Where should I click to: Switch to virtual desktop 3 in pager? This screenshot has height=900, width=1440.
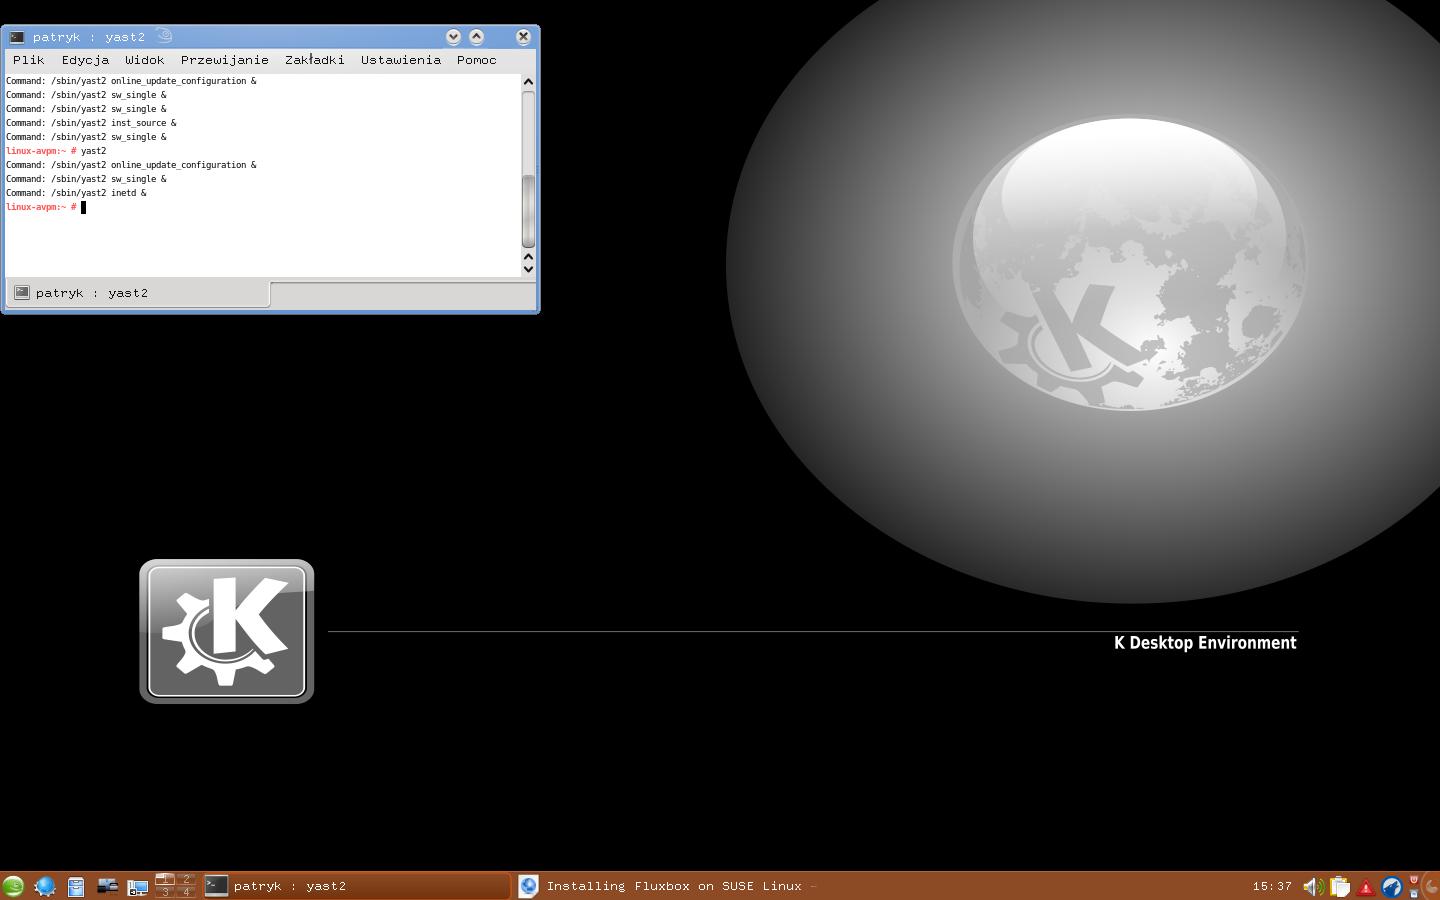pyautogui.click(x=165, y=892)
